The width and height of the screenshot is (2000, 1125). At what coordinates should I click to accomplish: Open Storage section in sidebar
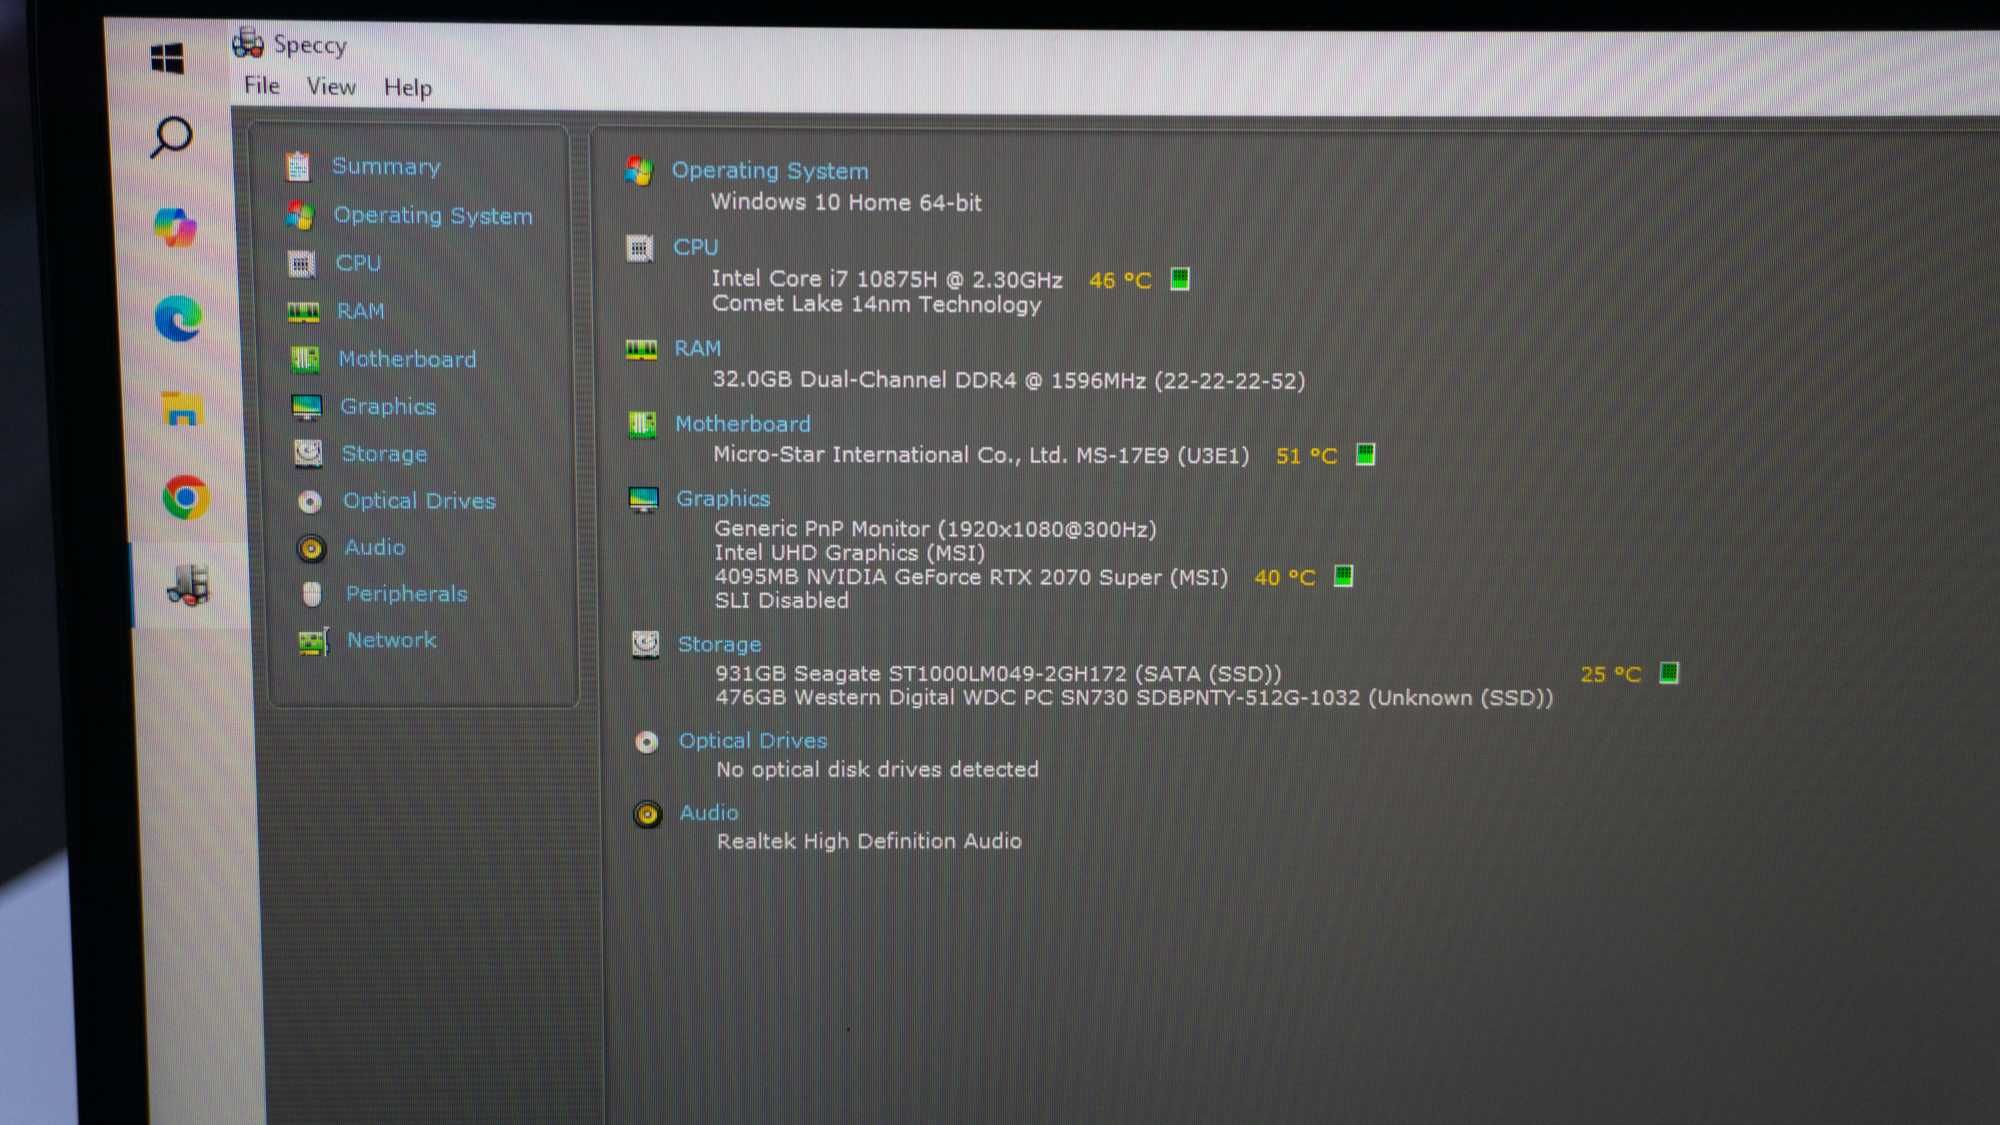(384, 454)
